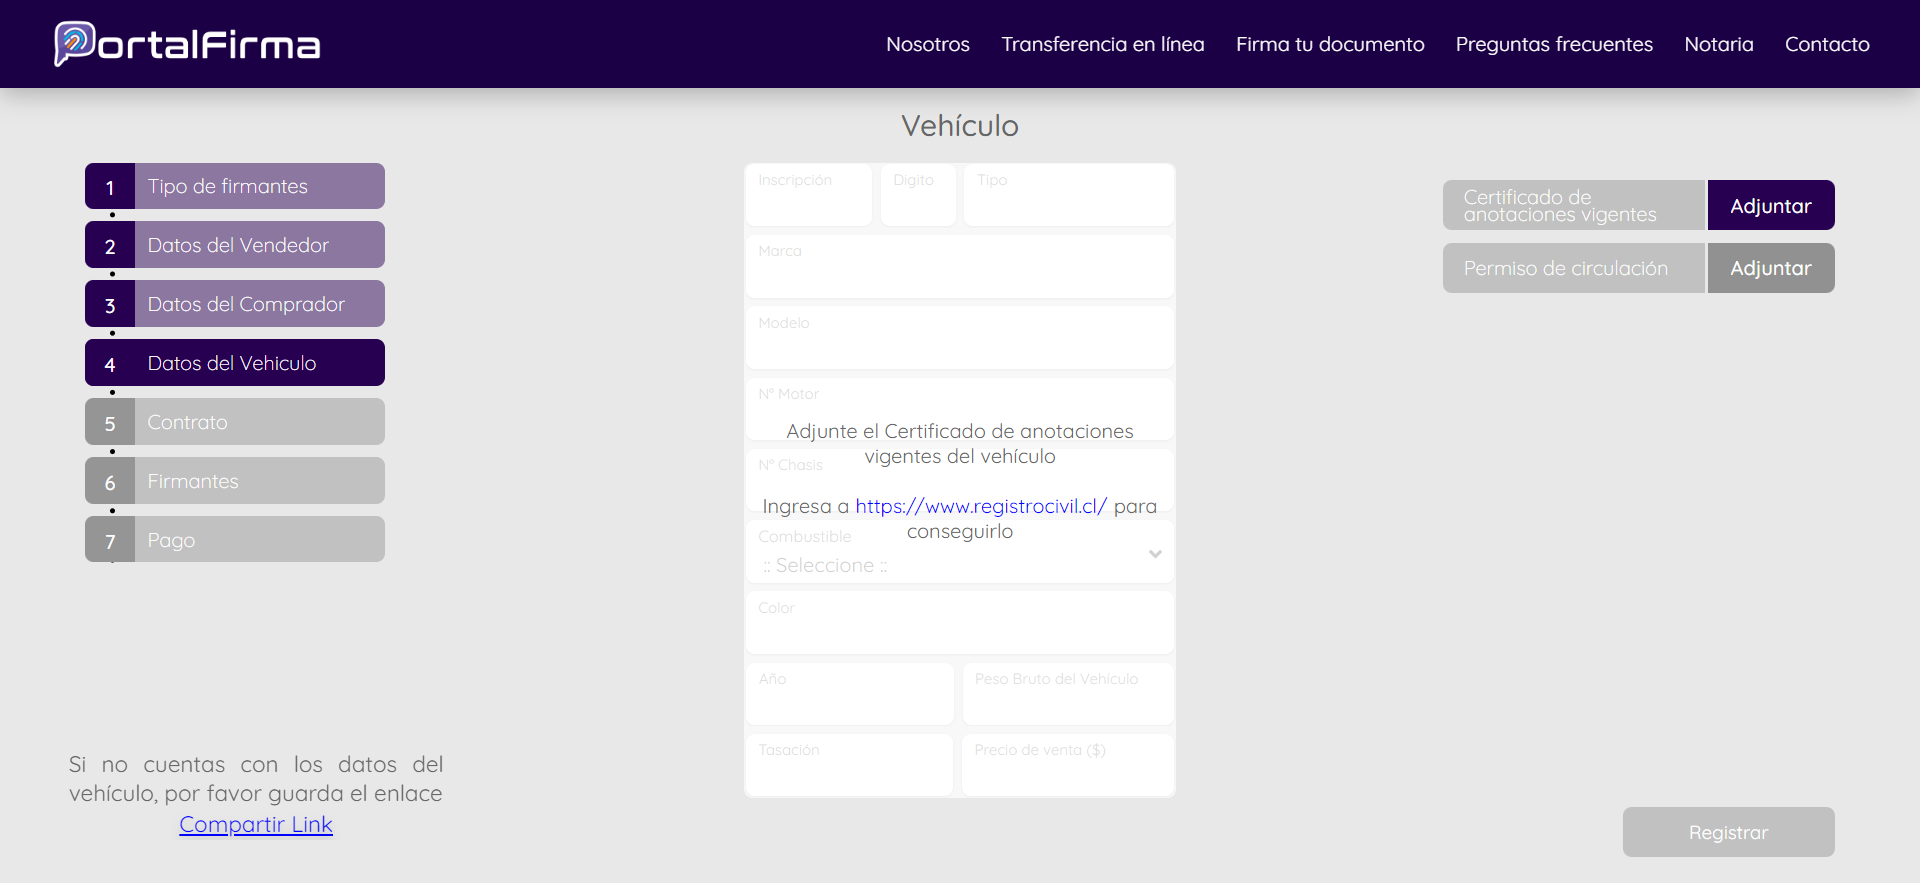Viewport: 1920px width, 883px height.
Task: Select step 4 Datos del Vehiculo
Action: pyautogui.click(x=235, y=363)
